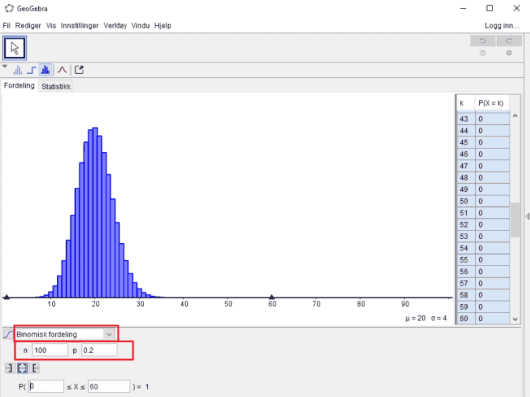Image resolution: width=530 pixels, height=397 pixels.
Task: Click the export graph icon
Action: (x=79, y=70)
